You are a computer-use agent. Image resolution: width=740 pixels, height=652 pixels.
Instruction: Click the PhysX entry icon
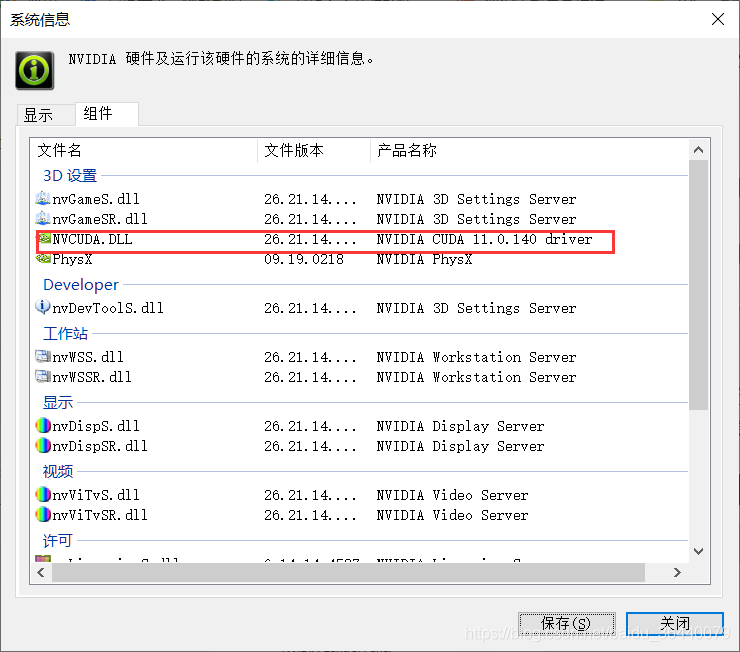click(43, 259)
